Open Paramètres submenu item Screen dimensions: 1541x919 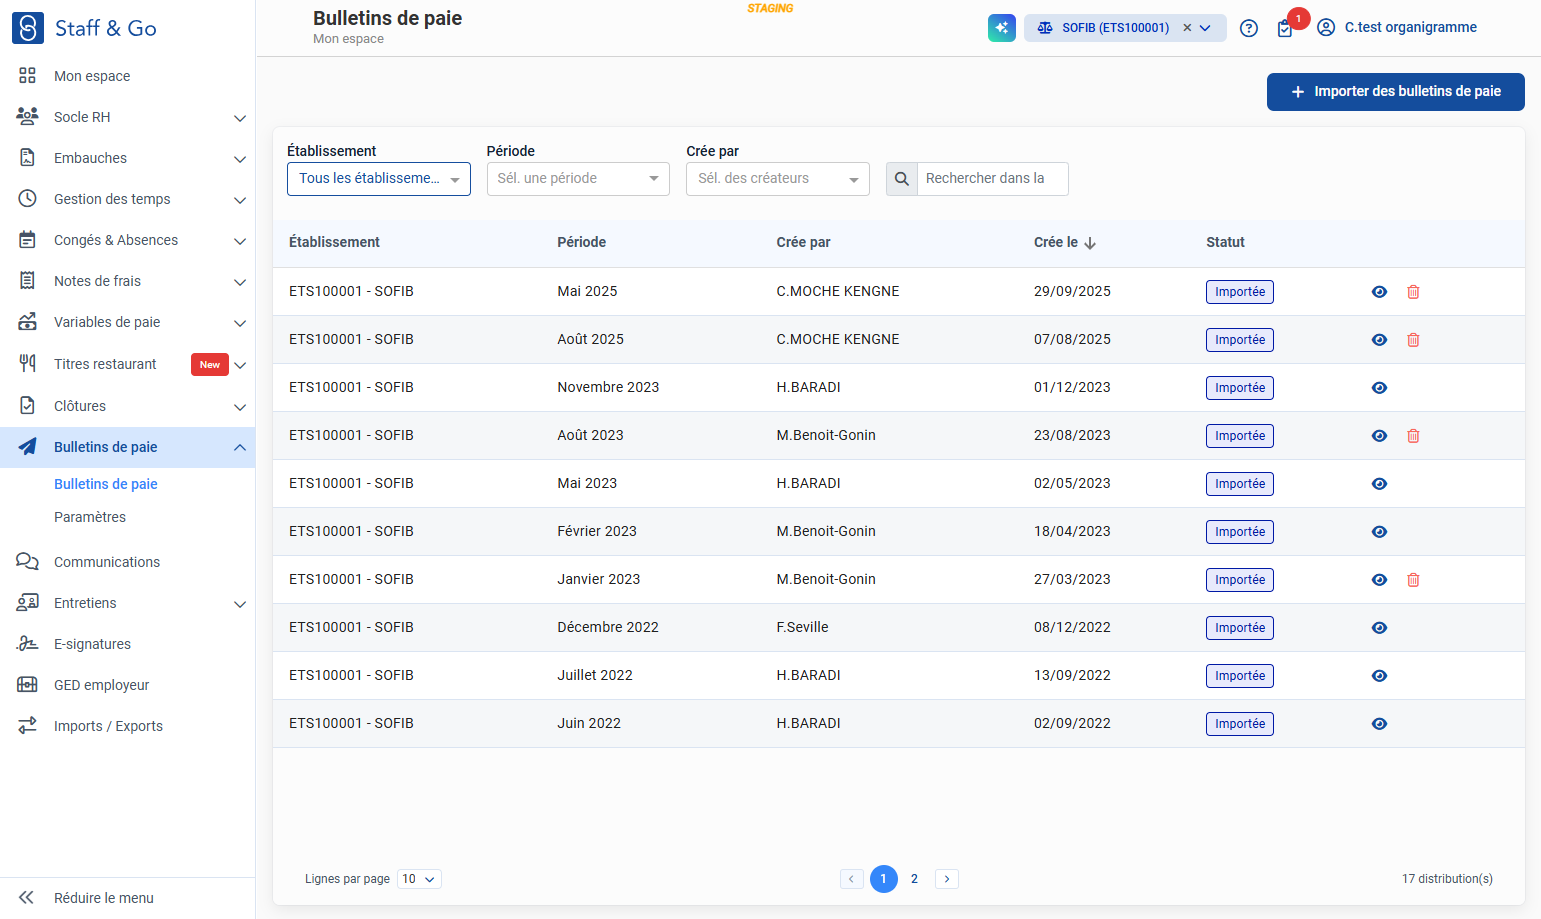(90, 517)
